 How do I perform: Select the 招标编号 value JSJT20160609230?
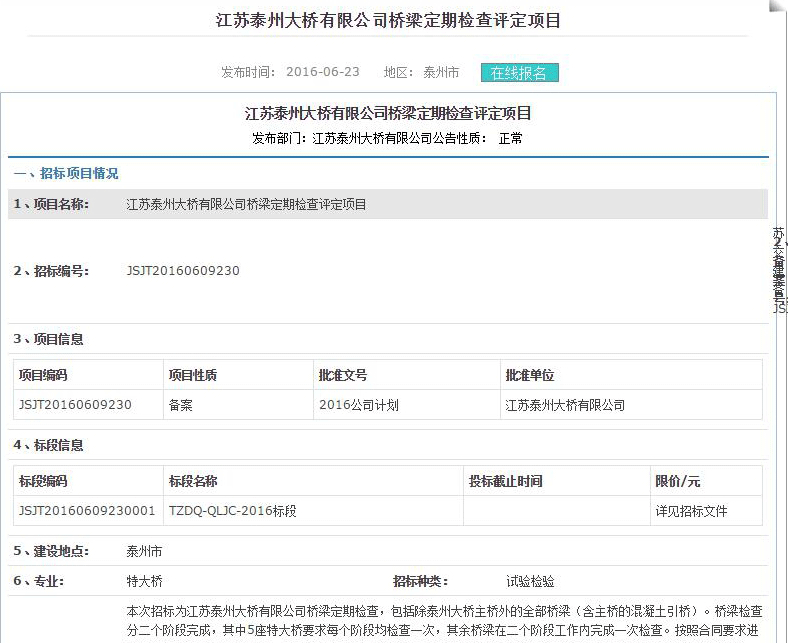[x=183, y=271]
